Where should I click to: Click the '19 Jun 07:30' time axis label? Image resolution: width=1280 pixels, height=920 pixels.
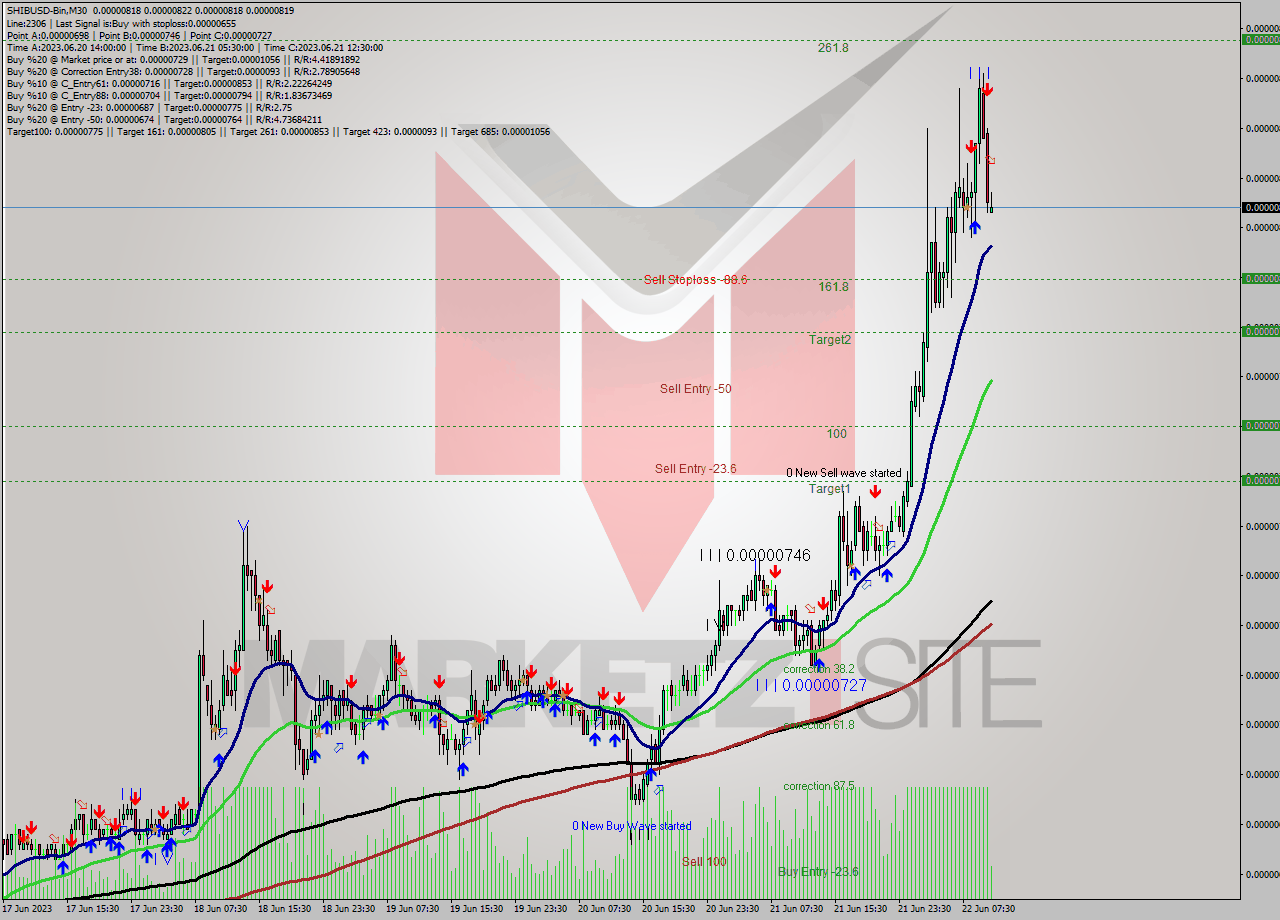pyautogui.click(x=413, y=909)
